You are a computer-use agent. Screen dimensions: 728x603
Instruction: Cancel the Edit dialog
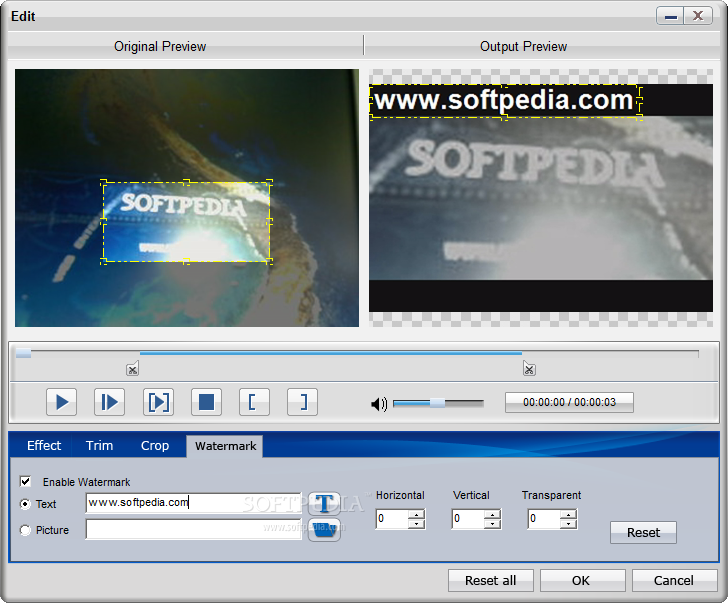[673, 581]
